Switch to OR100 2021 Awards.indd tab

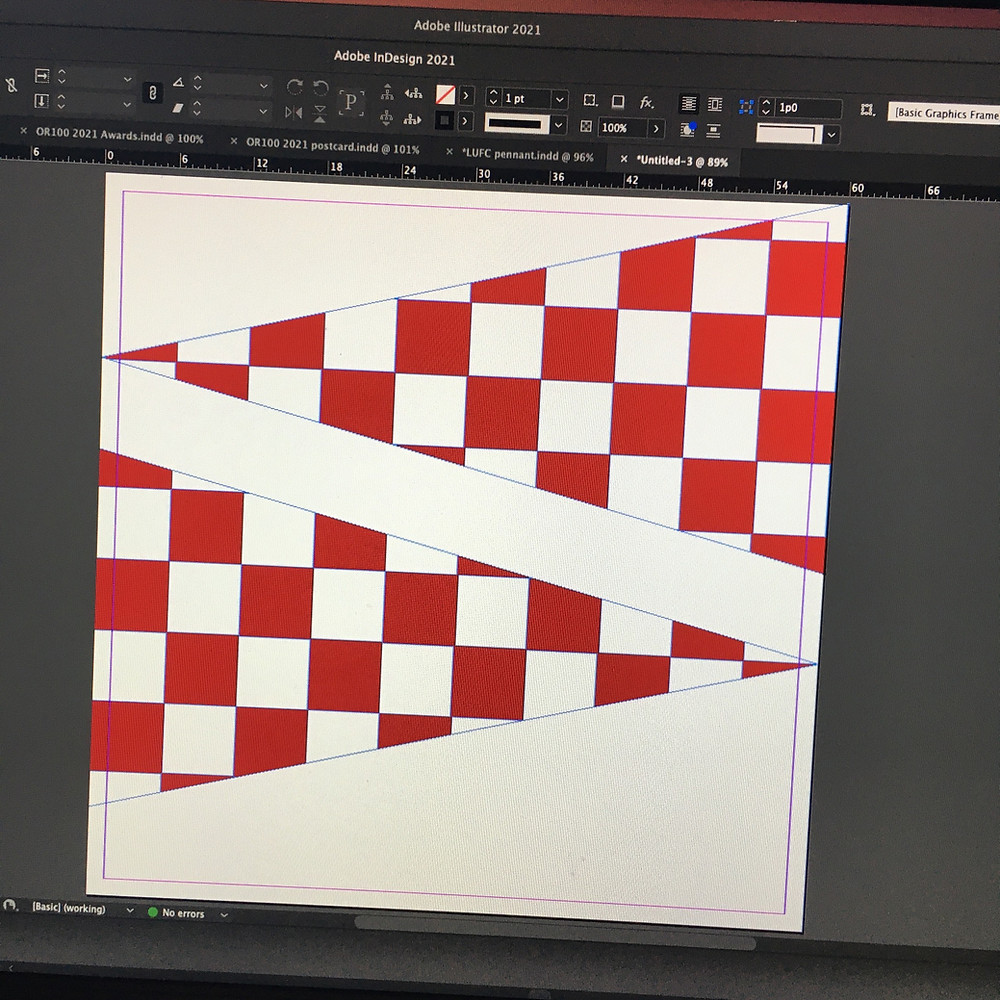point(119,135)
